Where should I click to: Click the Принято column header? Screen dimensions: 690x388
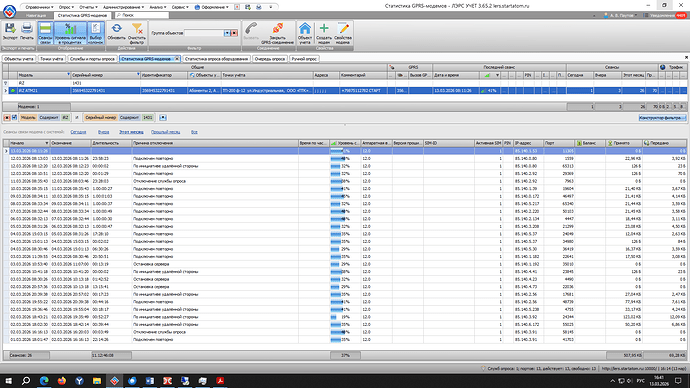click(624, 143)
